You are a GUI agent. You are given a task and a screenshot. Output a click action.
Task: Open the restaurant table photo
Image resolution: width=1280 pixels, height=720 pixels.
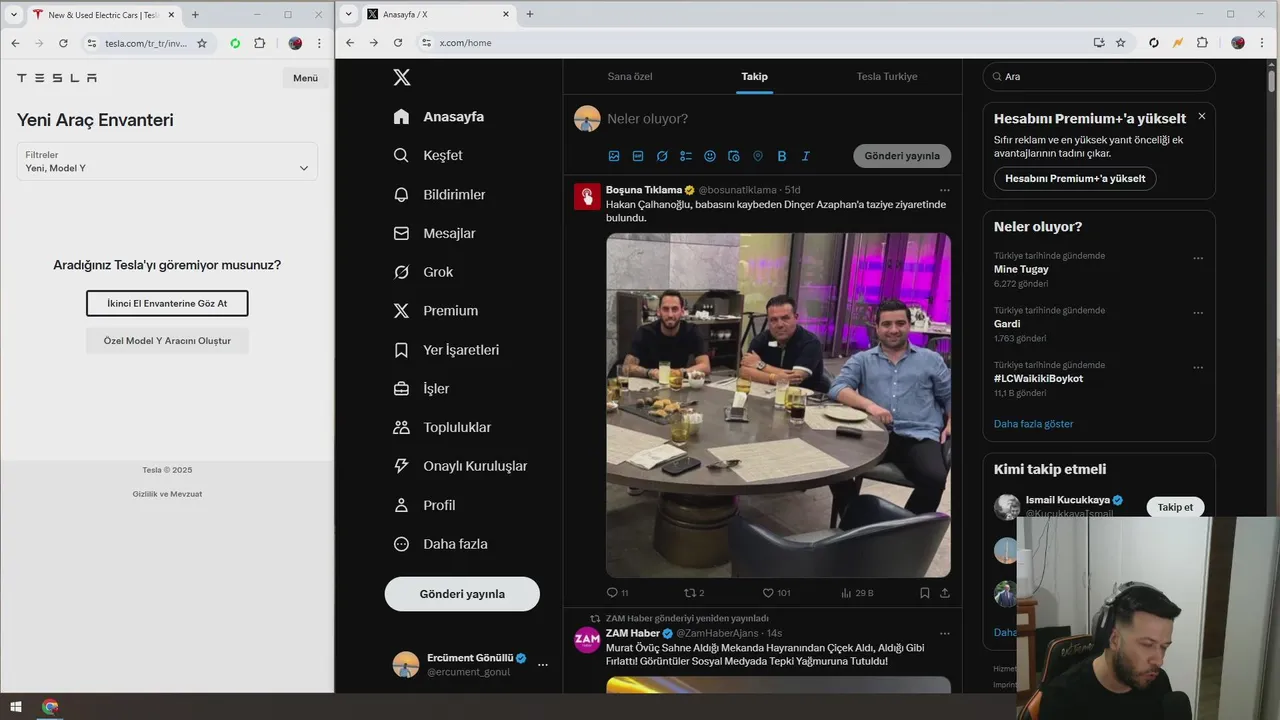pos(778,405)
